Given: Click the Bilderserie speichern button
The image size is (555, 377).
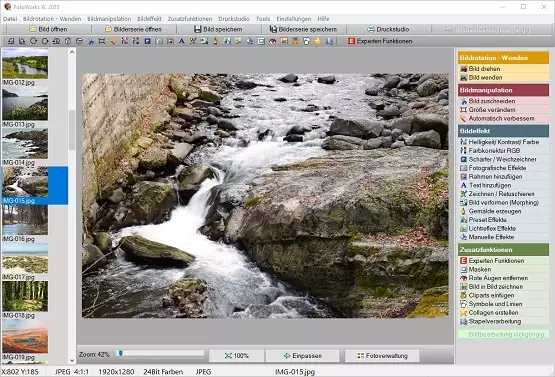Looking at the screenshot, I should [303, 29].
